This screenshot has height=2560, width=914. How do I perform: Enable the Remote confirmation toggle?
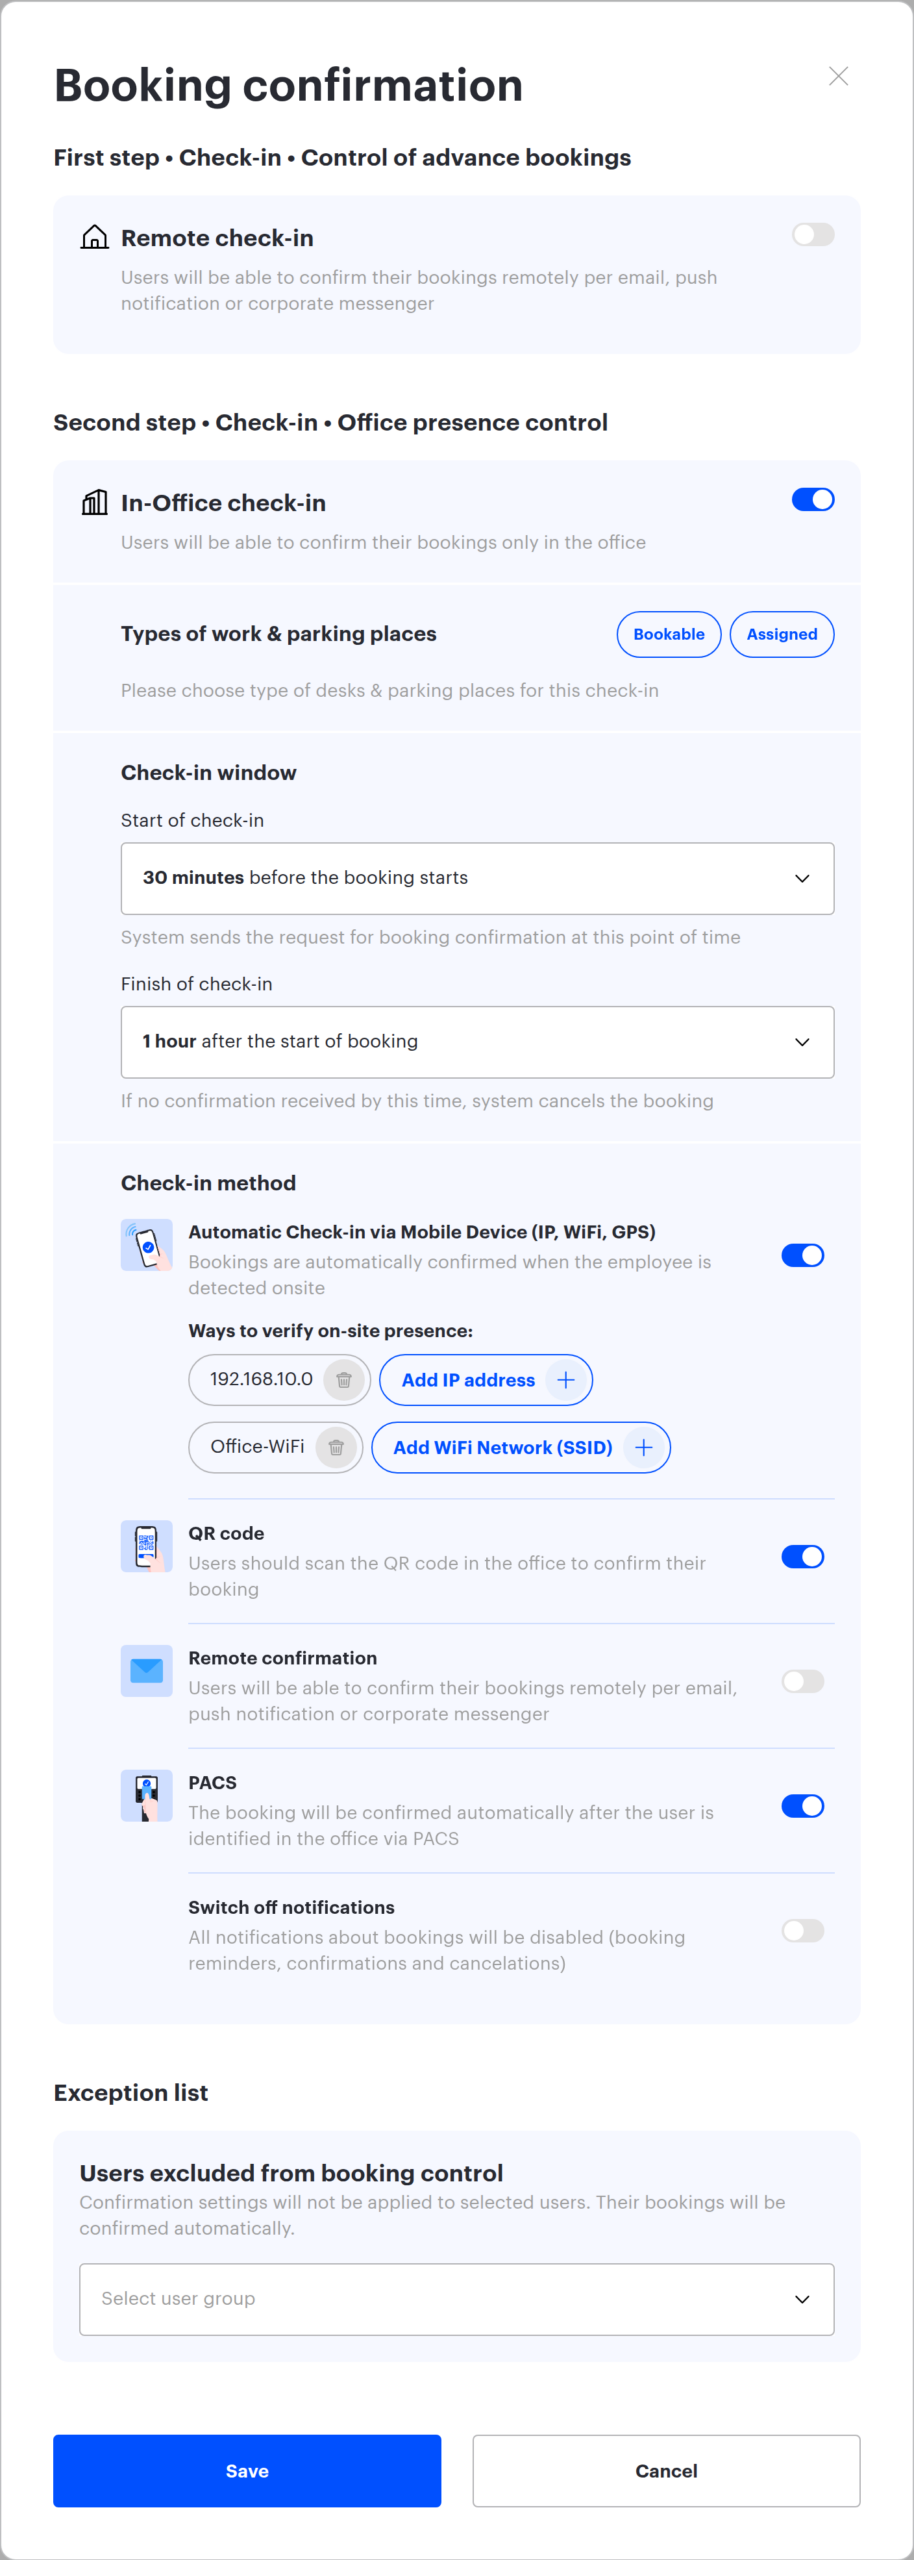pyautogui.click(x=803, y=1682)
